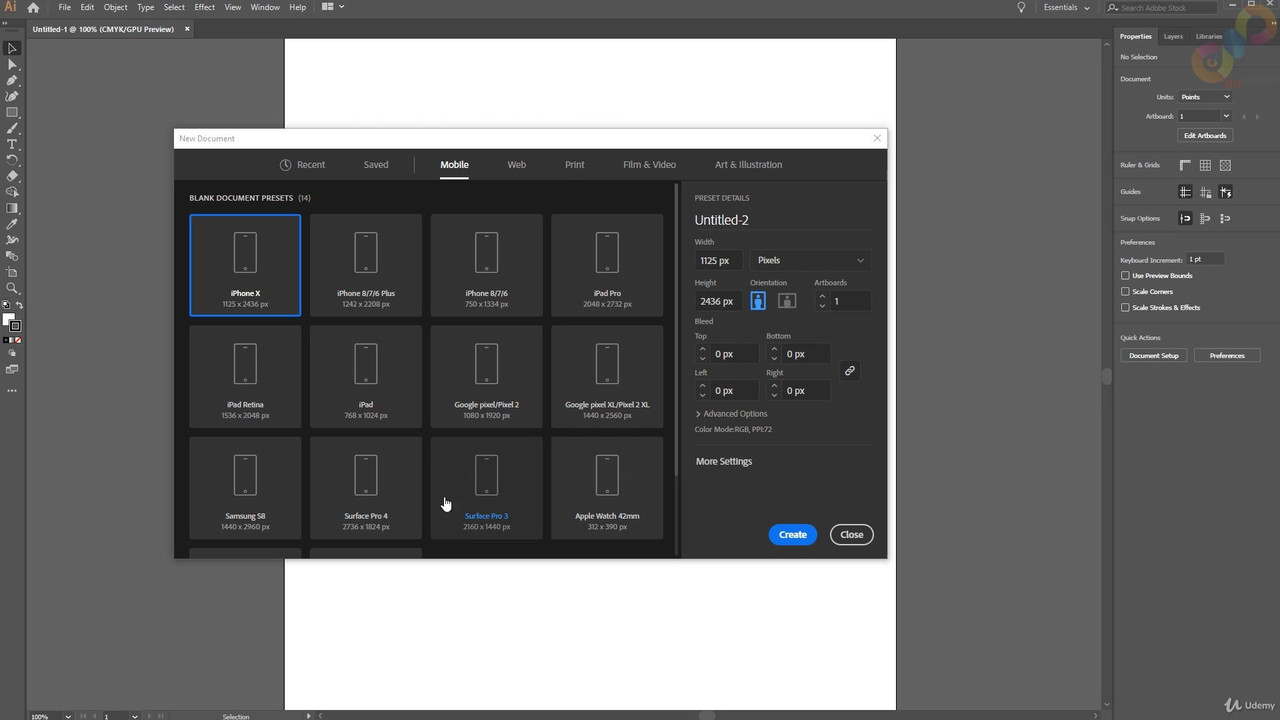Toggle Snap to Point option
The image size is (1280, 720).
1185,218
